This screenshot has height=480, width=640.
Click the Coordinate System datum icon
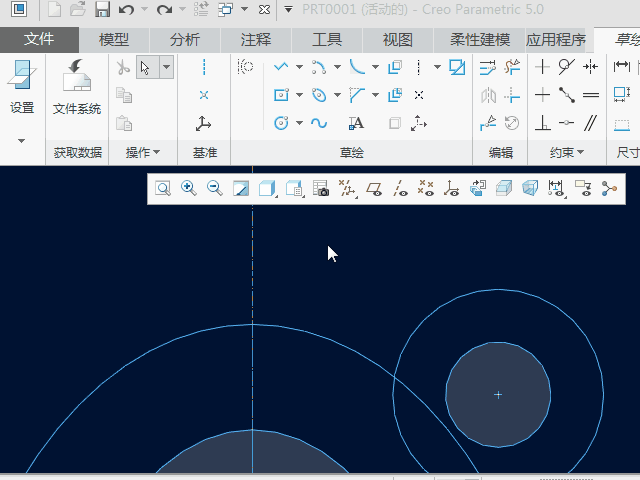click(204, 123)
